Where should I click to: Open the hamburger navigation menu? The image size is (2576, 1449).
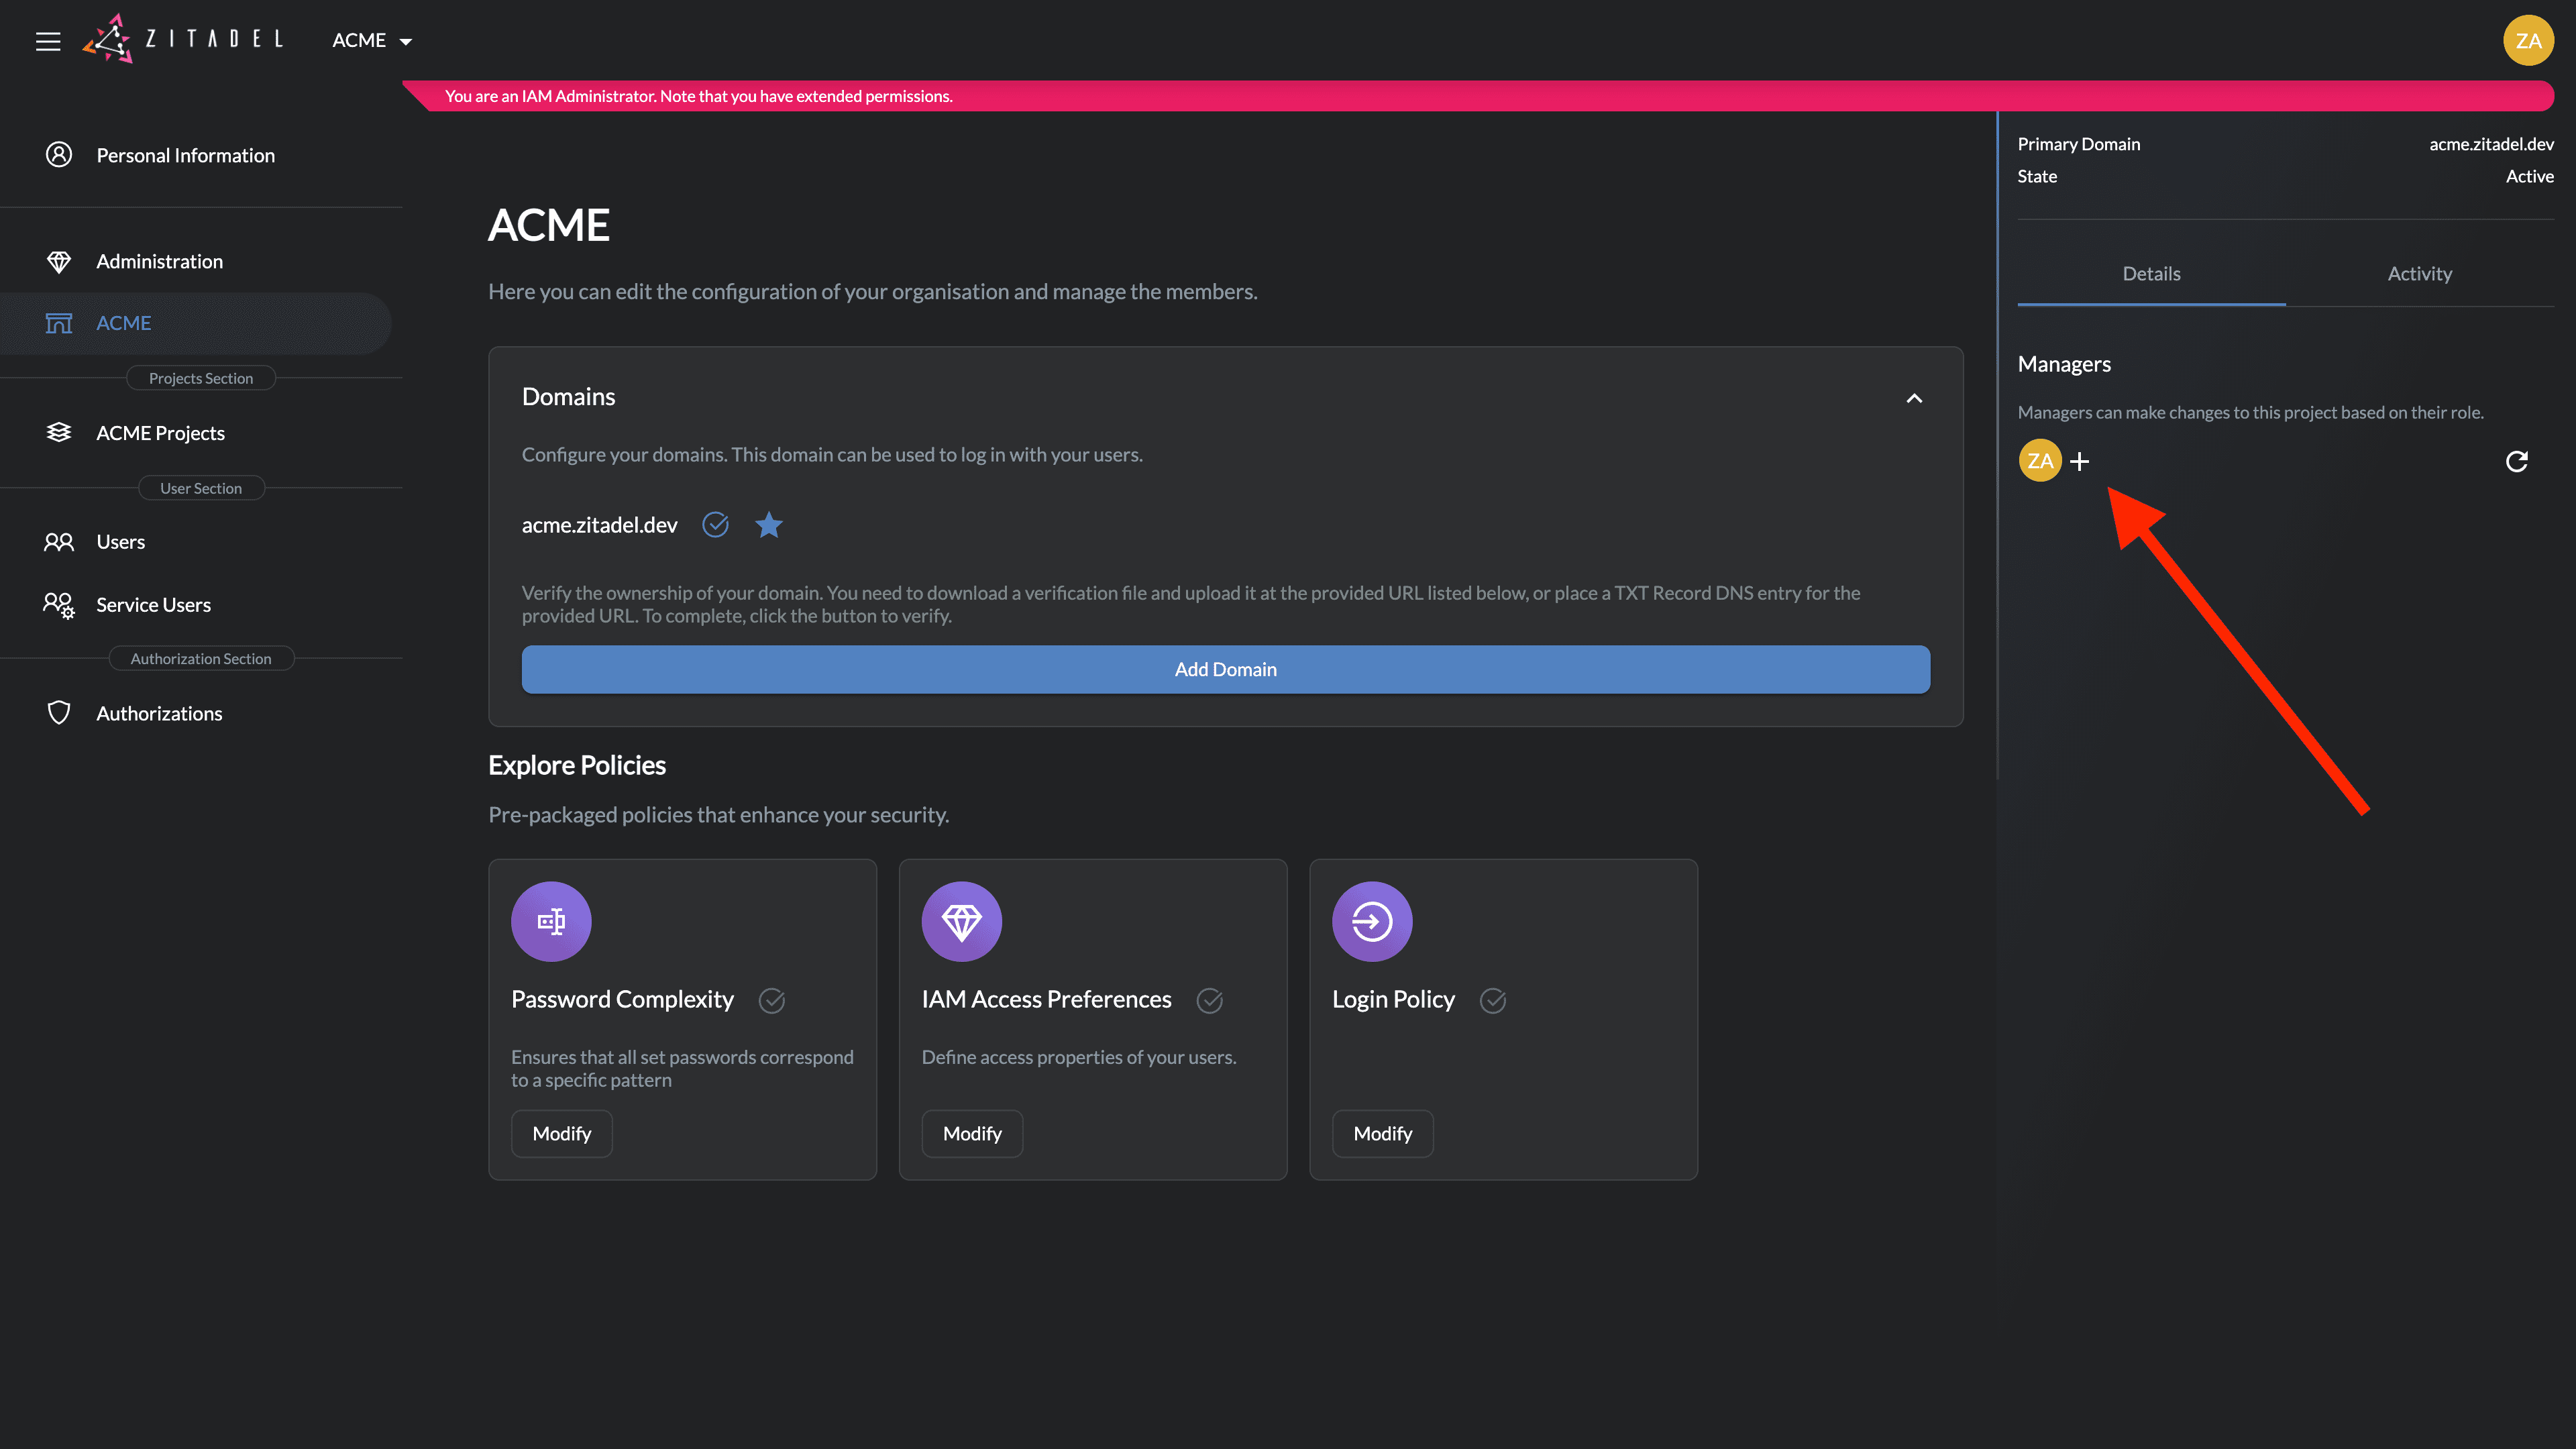(x=48, y=41)
